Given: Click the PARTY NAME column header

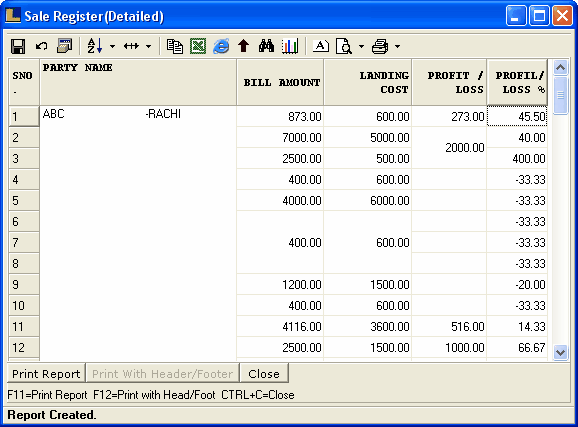Looking at the screenshot, I should (x=138, y=82).
